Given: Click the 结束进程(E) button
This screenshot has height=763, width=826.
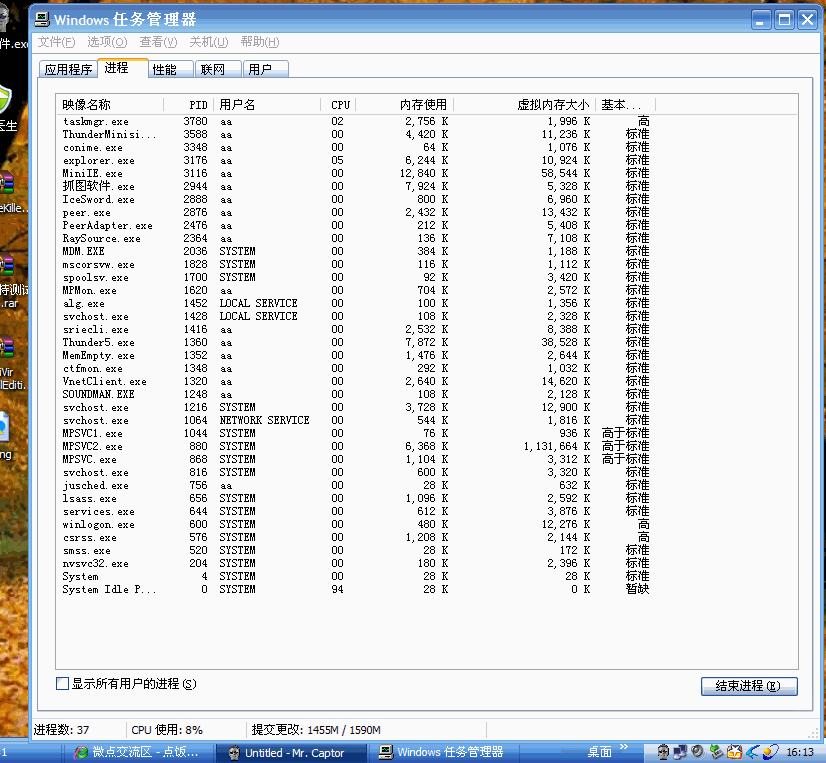Looking at the screenshot, I should coord(749,686).
